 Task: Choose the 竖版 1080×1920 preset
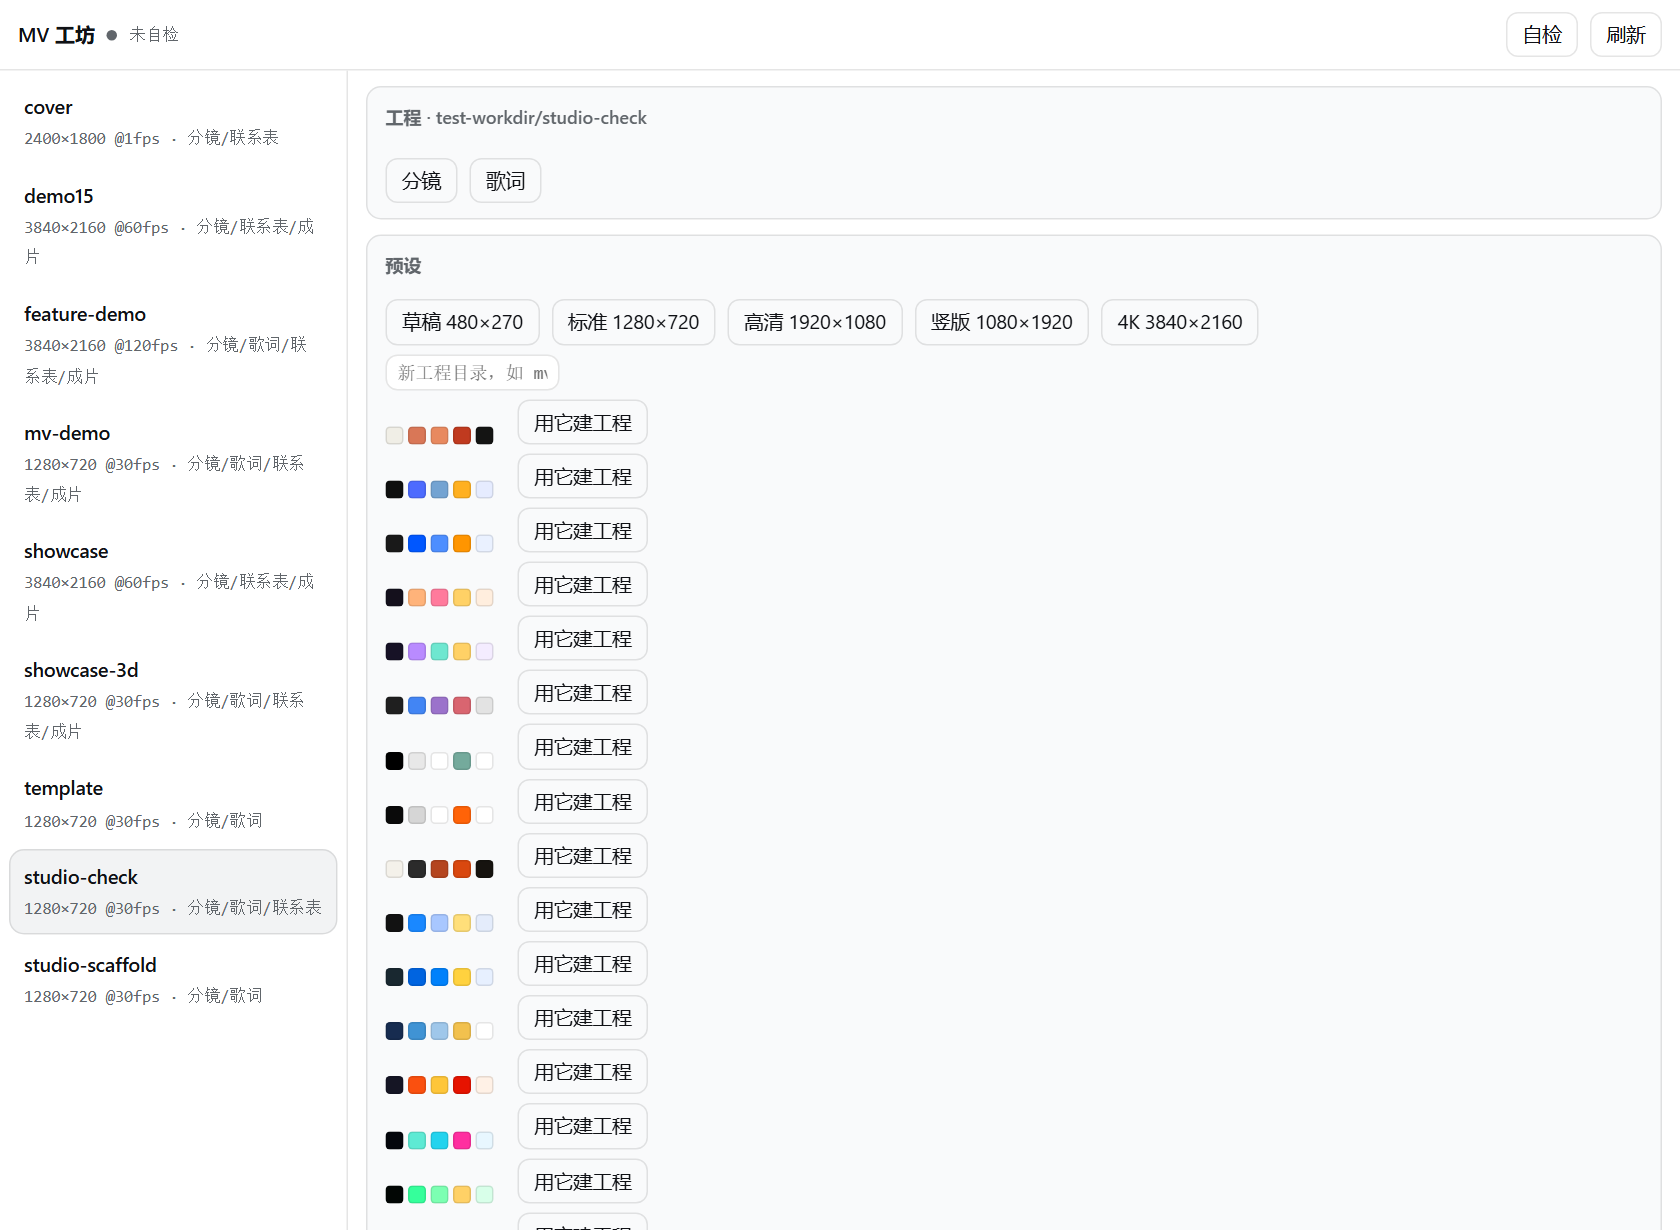pos(1001,322)
